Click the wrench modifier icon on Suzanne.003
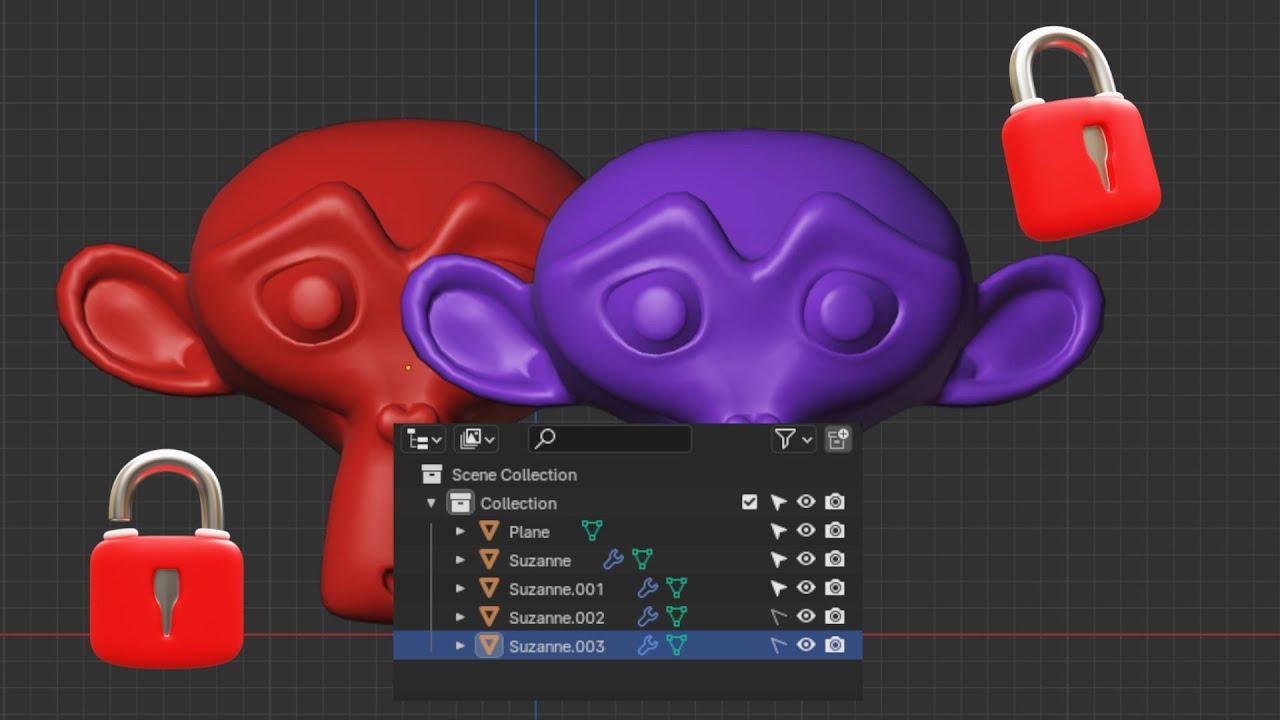This screenshot has width=1280, height=720. (650, 642)
